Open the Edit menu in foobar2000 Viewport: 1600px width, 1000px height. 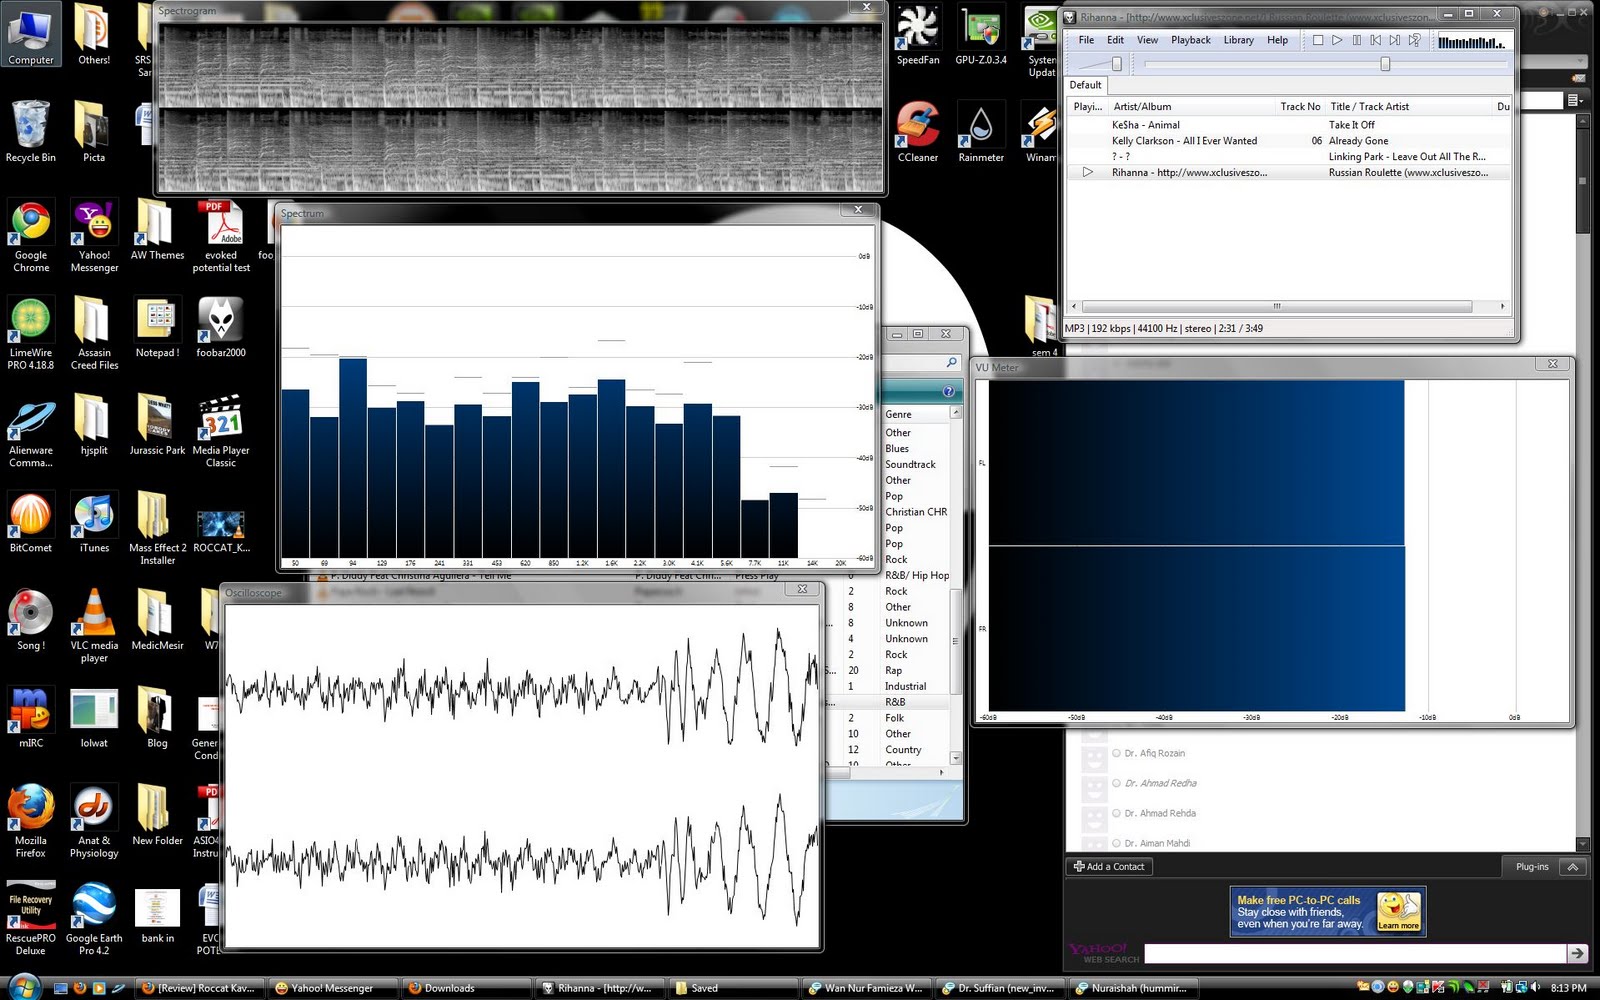[x=1115, y=40]
